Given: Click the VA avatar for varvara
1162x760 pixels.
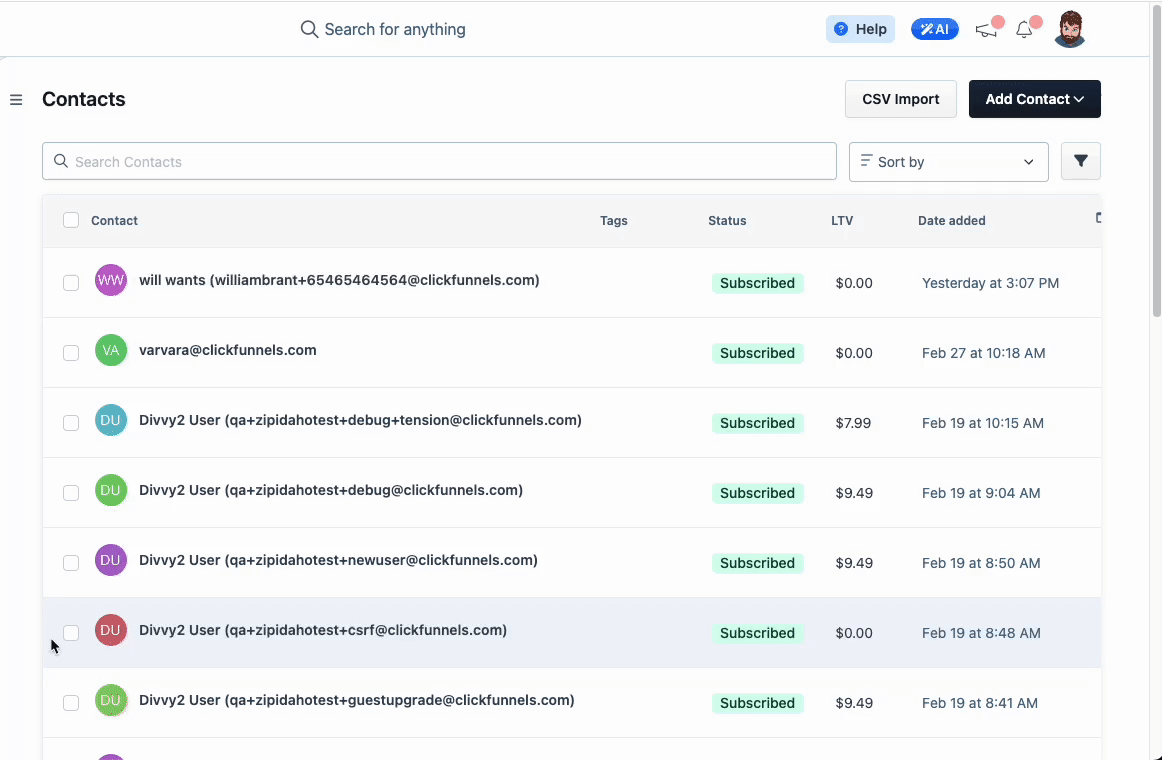Looking at the screenshot, I should [110, 350].
